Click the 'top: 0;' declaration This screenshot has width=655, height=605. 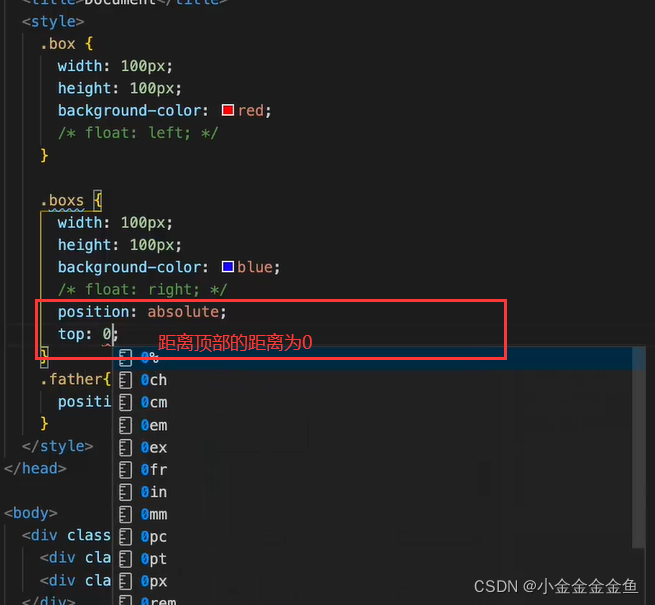click(x=88, y=334)
